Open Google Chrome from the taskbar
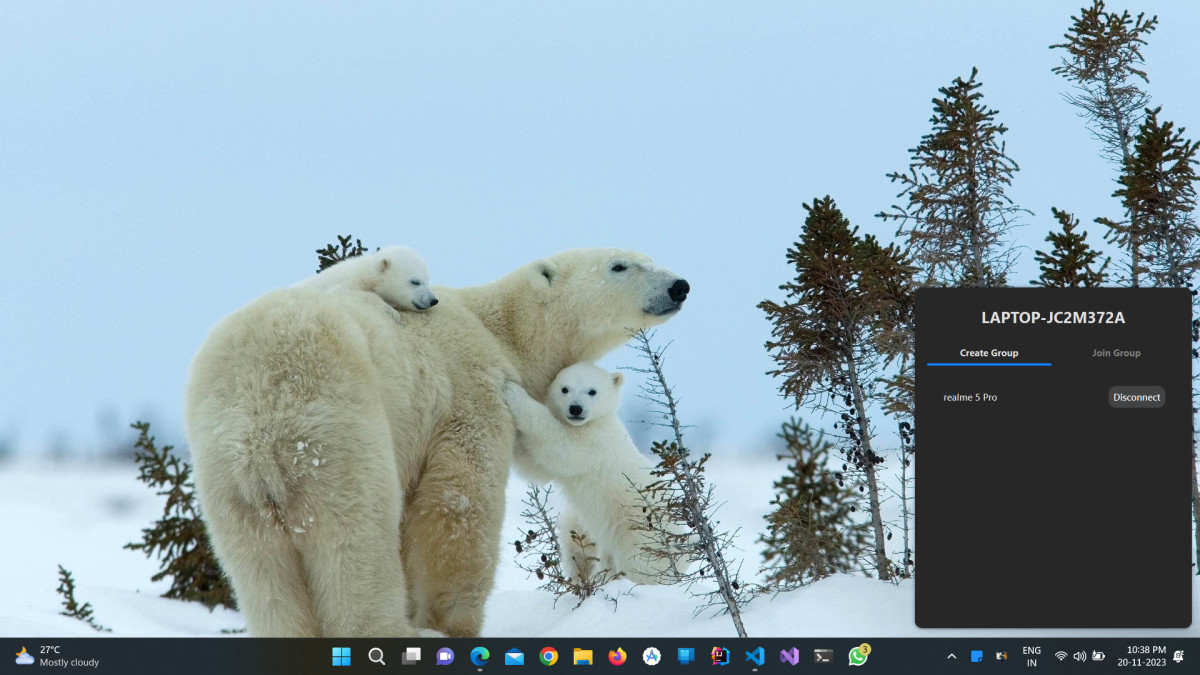 pyautogui.click(x=548, y=656)
